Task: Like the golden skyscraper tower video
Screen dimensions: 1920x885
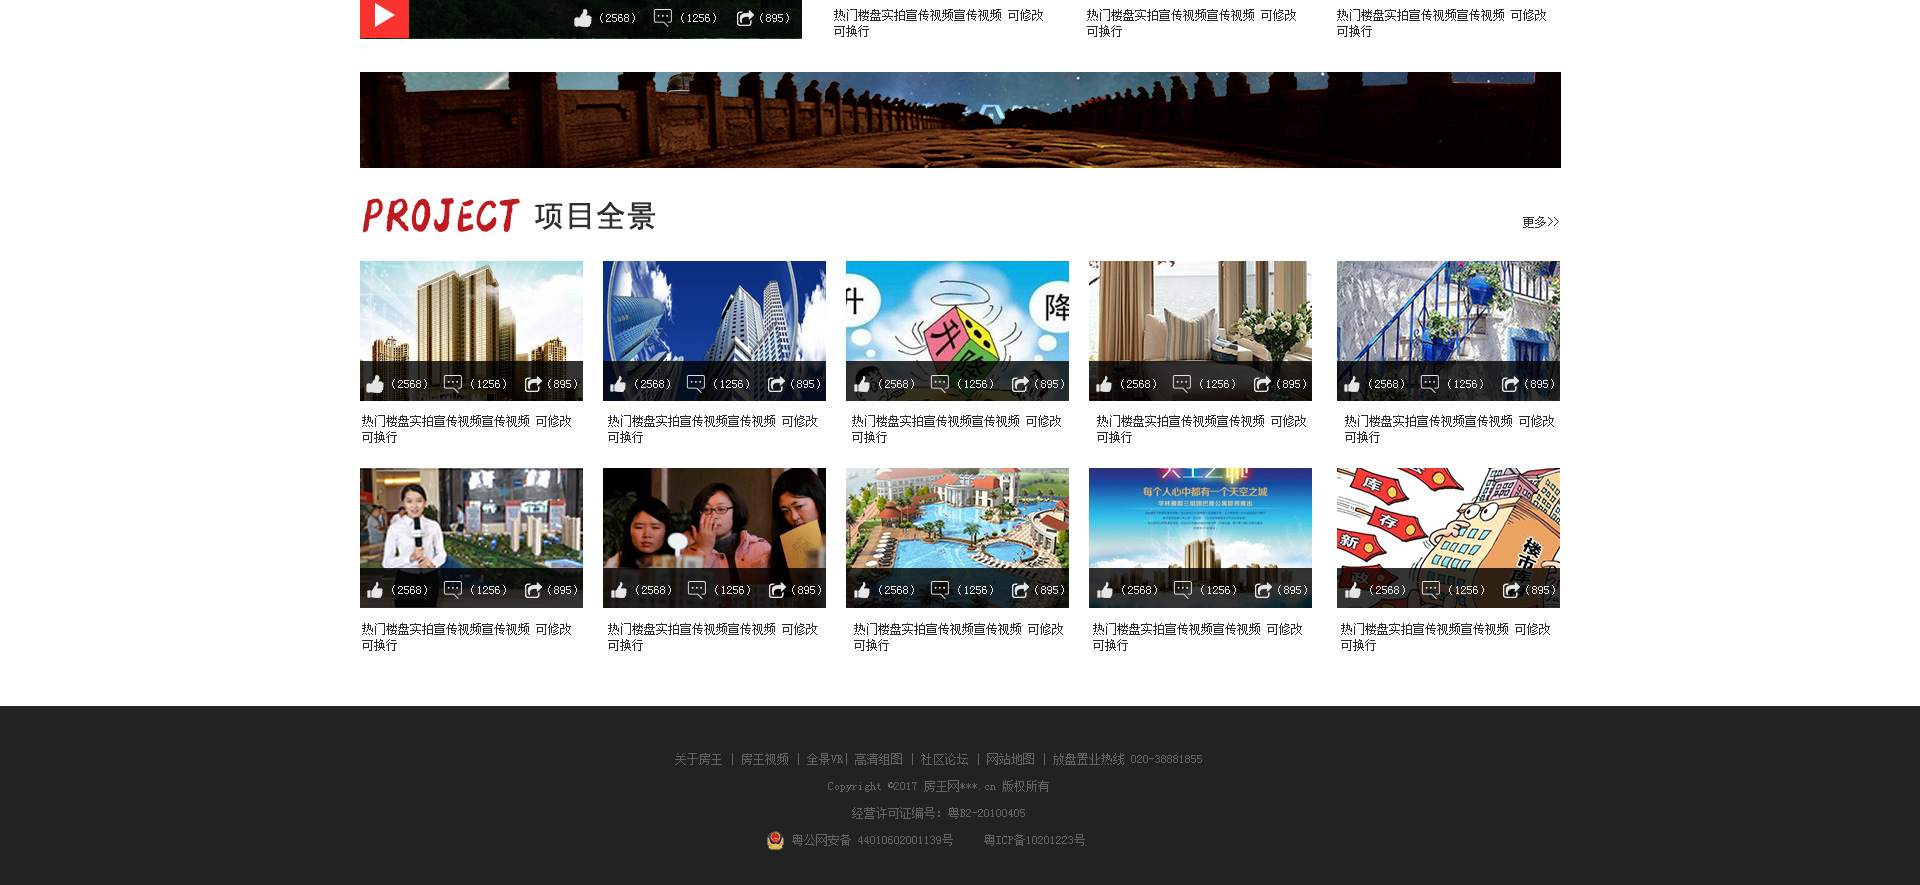Action: tap(375, 384)
